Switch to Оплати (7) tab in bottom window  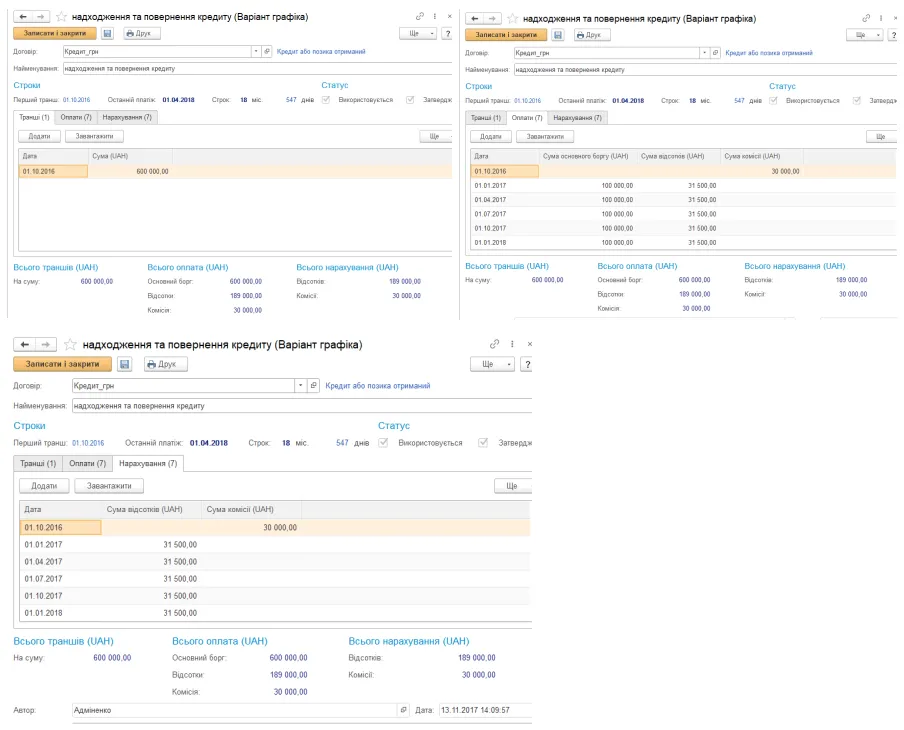point(88,464)
